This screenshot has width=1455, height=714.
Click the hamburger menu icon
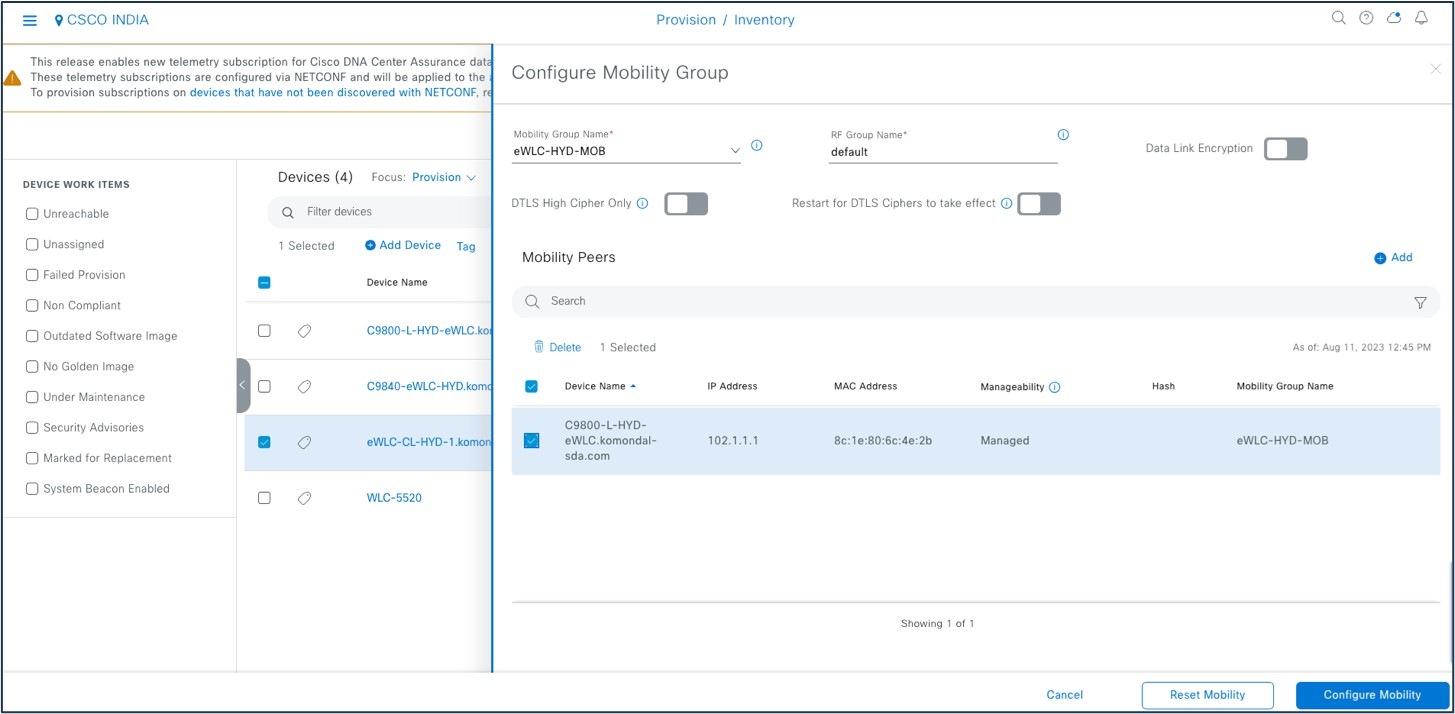click(x=29, y=20)
